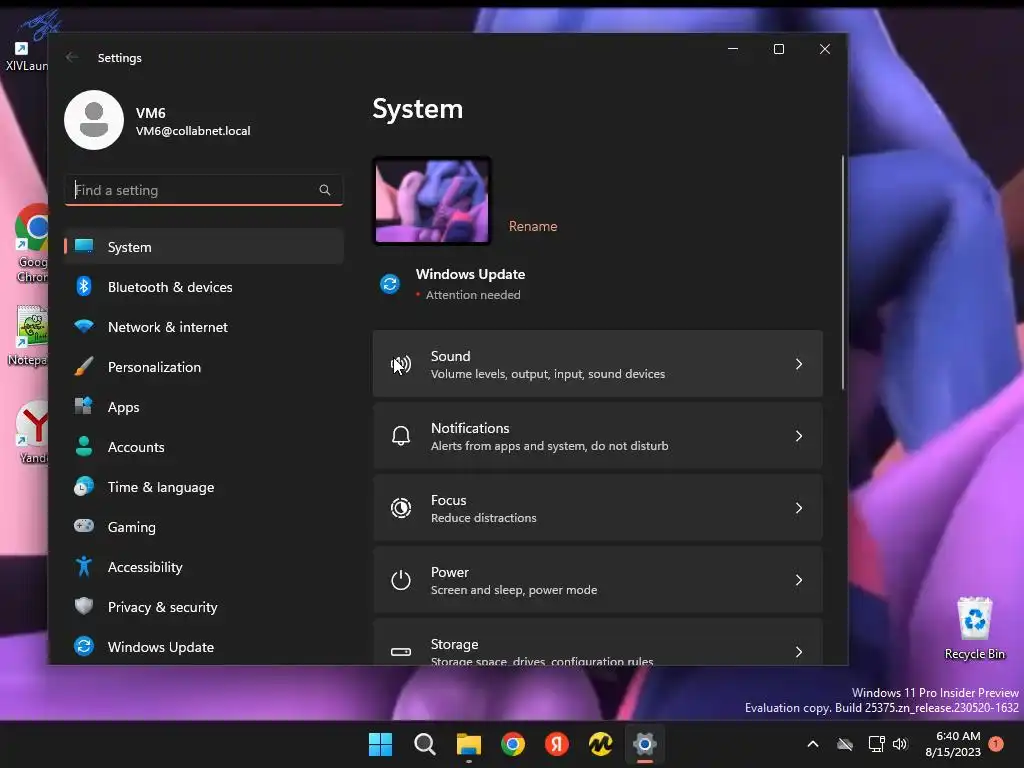Click the System monitor icon in sidebar
The image size is (1024, 768).
tap(84, 246)
